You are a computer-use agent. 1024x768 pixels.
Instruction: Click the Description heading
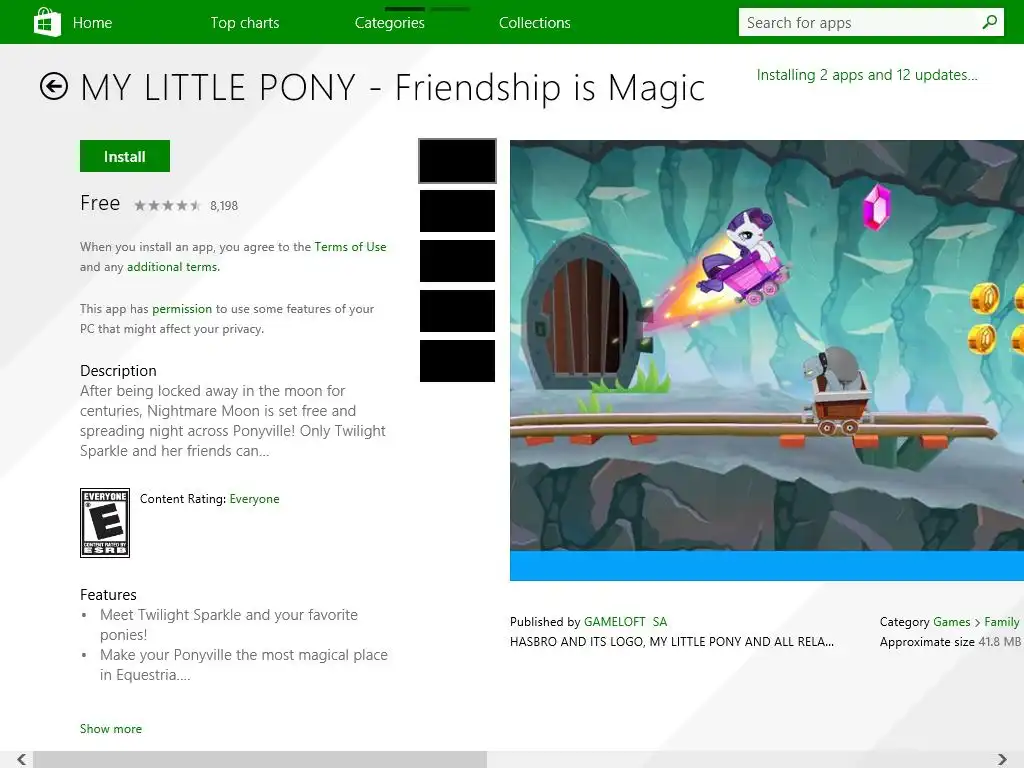tap(118, 371)
